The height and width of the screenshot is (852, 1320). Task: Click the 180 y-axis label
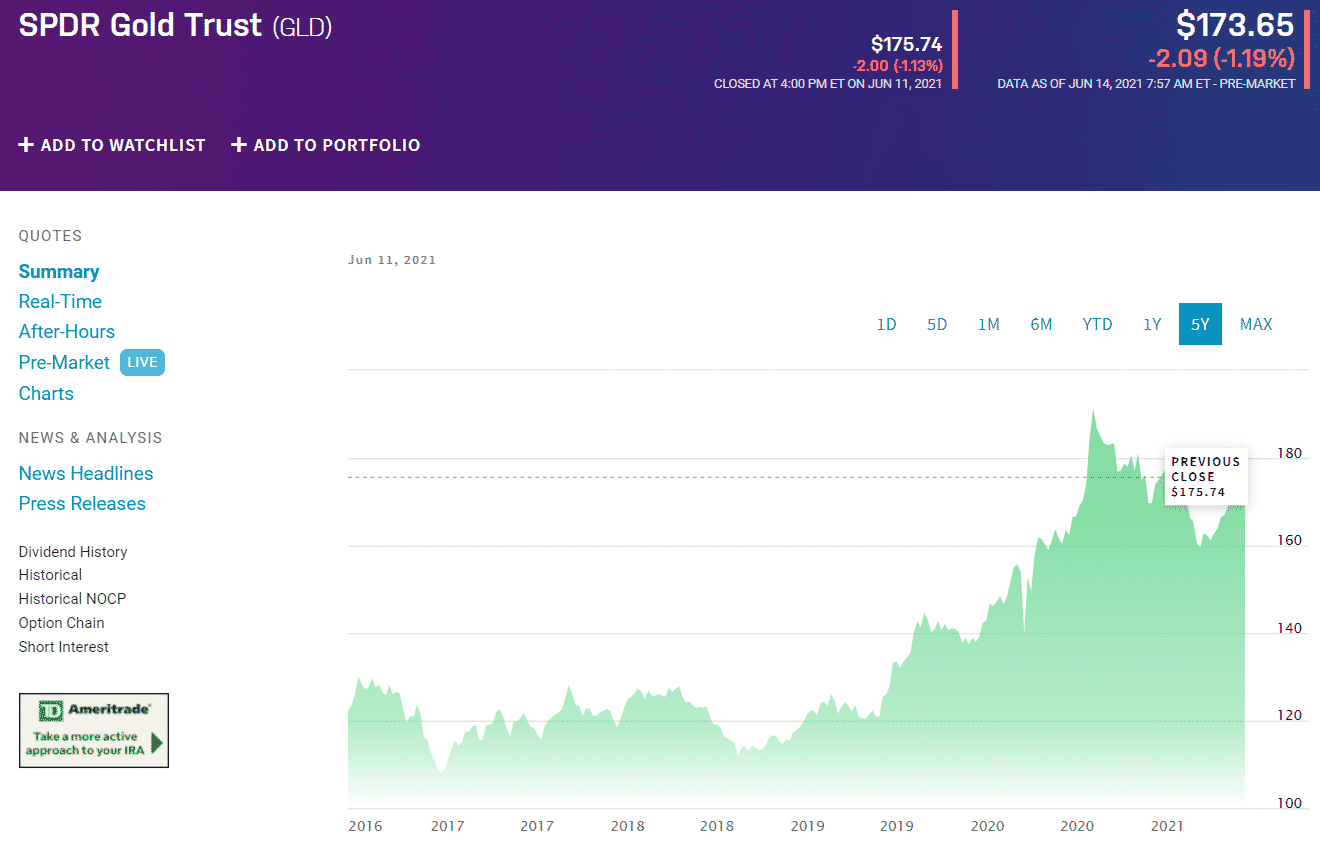tap(1290, 454)
